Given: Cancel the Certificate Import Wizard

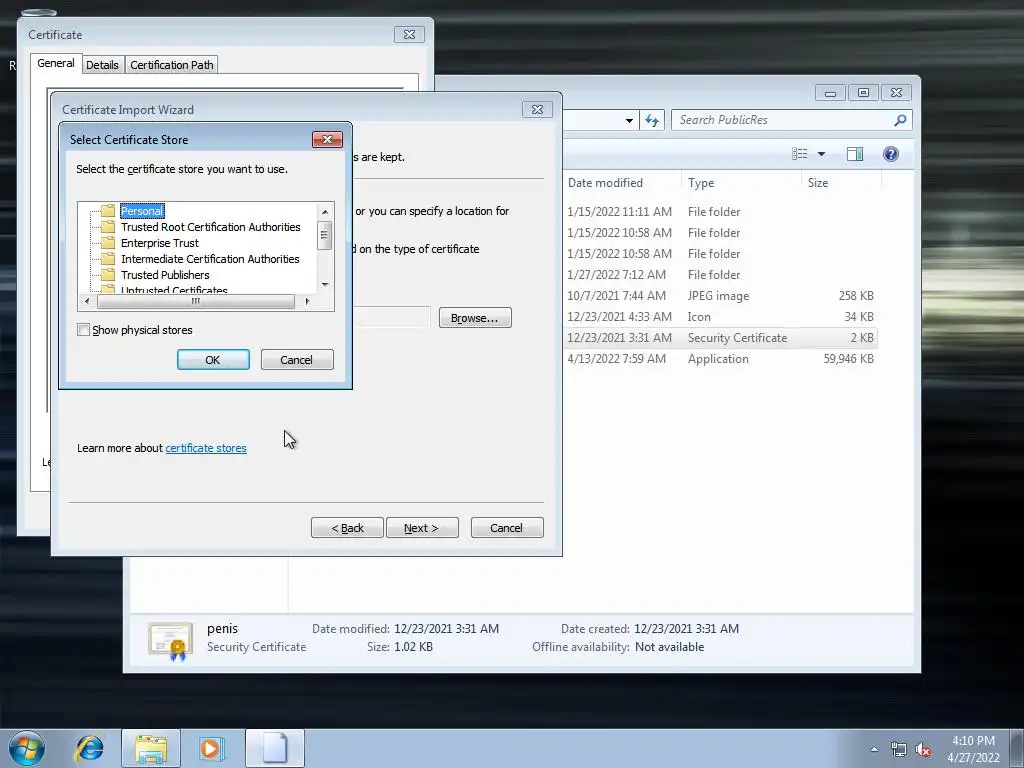Looking at the screenshot, I should [x=507, y=528].
